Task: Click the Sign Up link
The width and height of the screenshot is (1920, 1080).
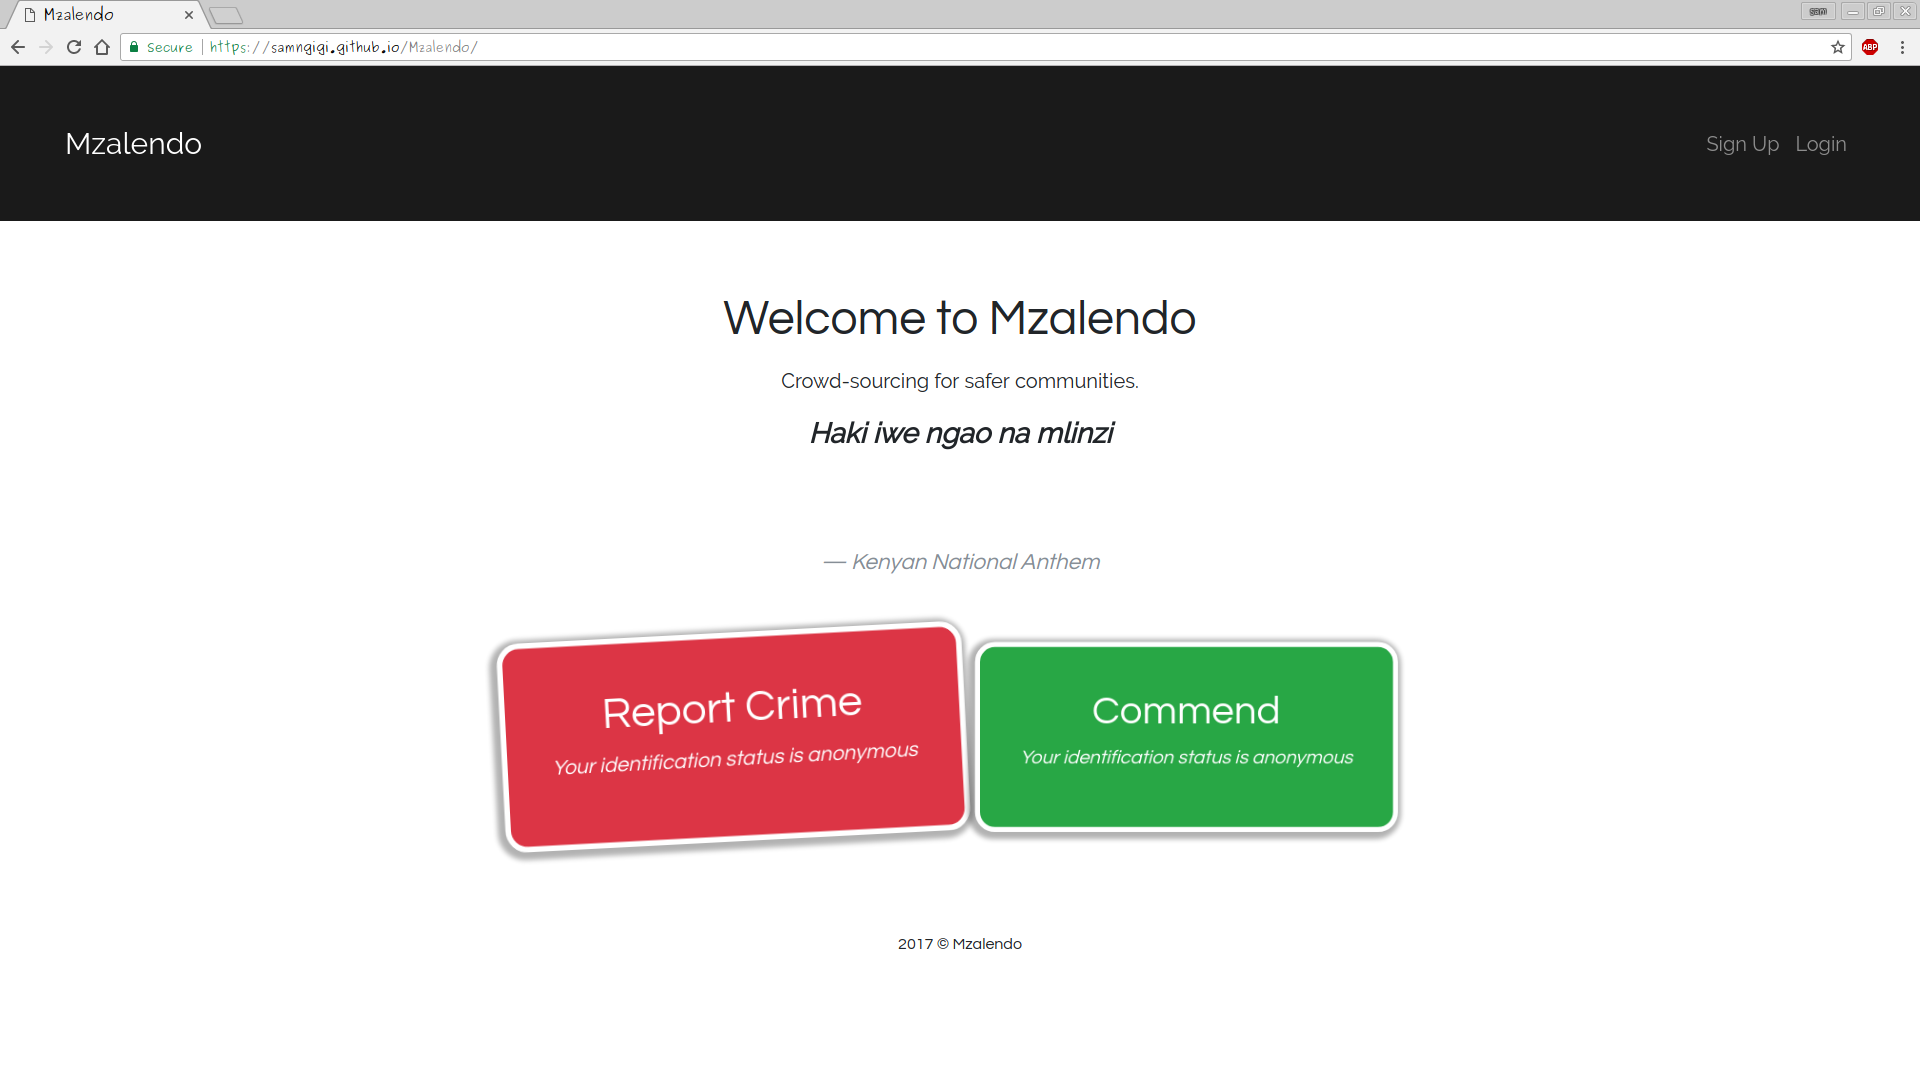Action: click(1742, 144)
